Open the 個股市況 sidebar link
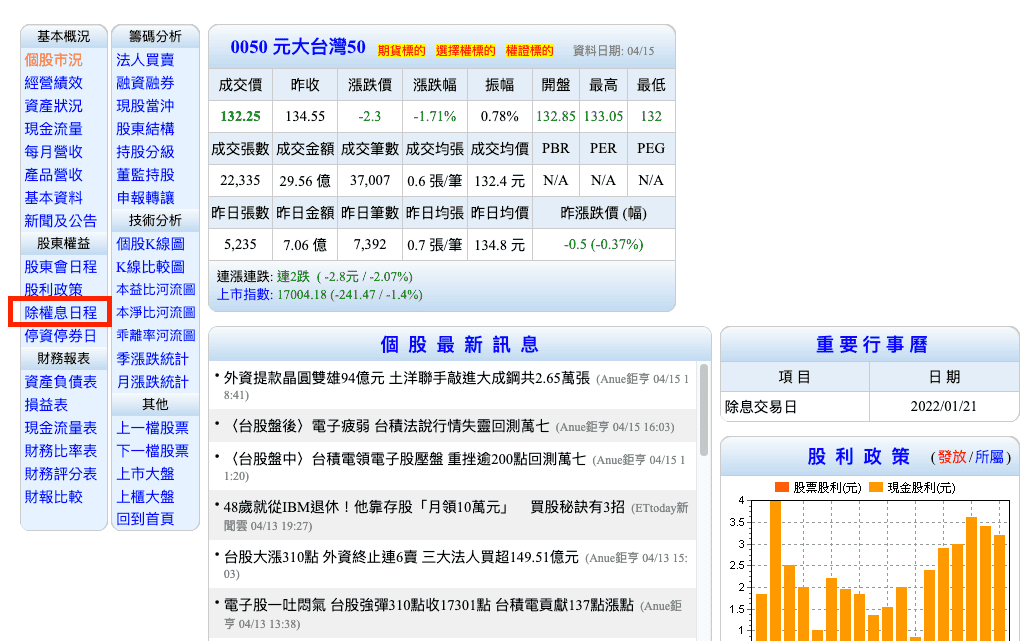 coord(53,60)
